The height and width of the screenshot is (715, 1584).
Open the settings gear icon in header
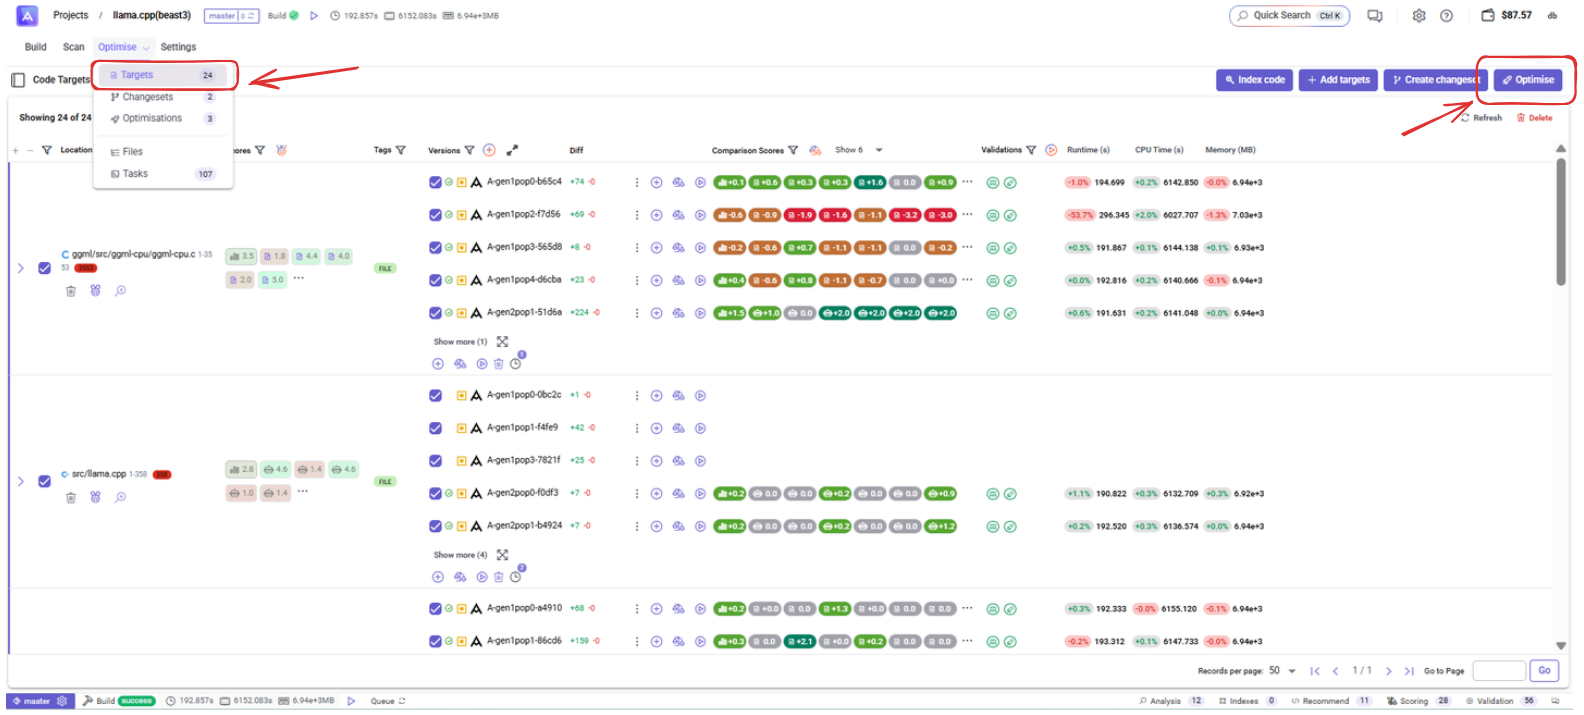click(1418, 16)
